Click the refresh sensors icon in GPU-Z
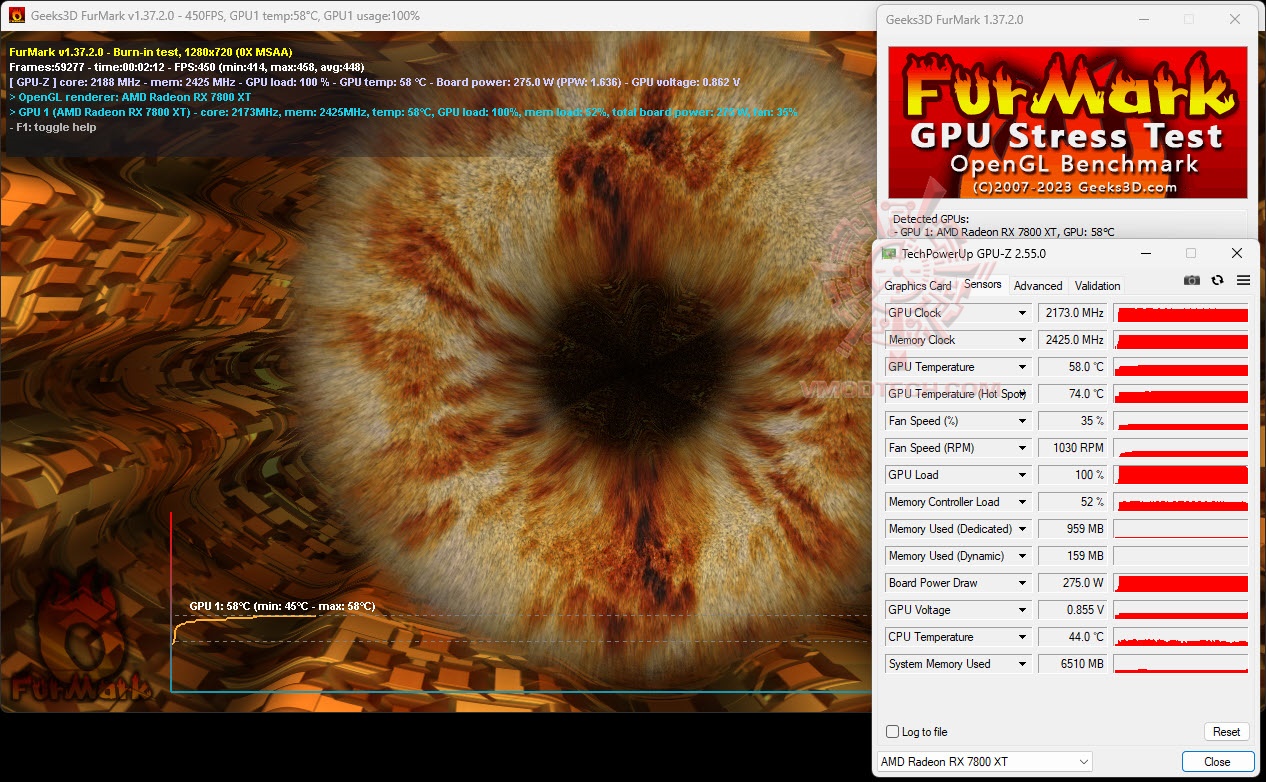 (x=1217, y=281)
